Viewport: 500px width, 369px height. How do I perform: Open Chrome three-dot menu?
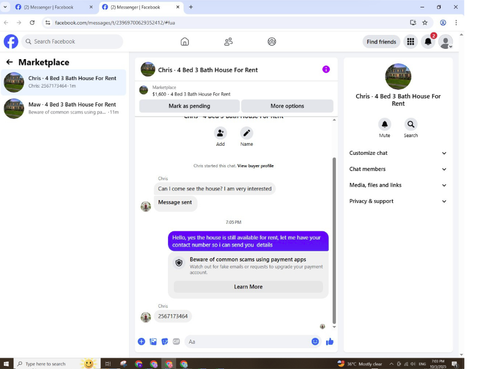(x=456, y=23)
